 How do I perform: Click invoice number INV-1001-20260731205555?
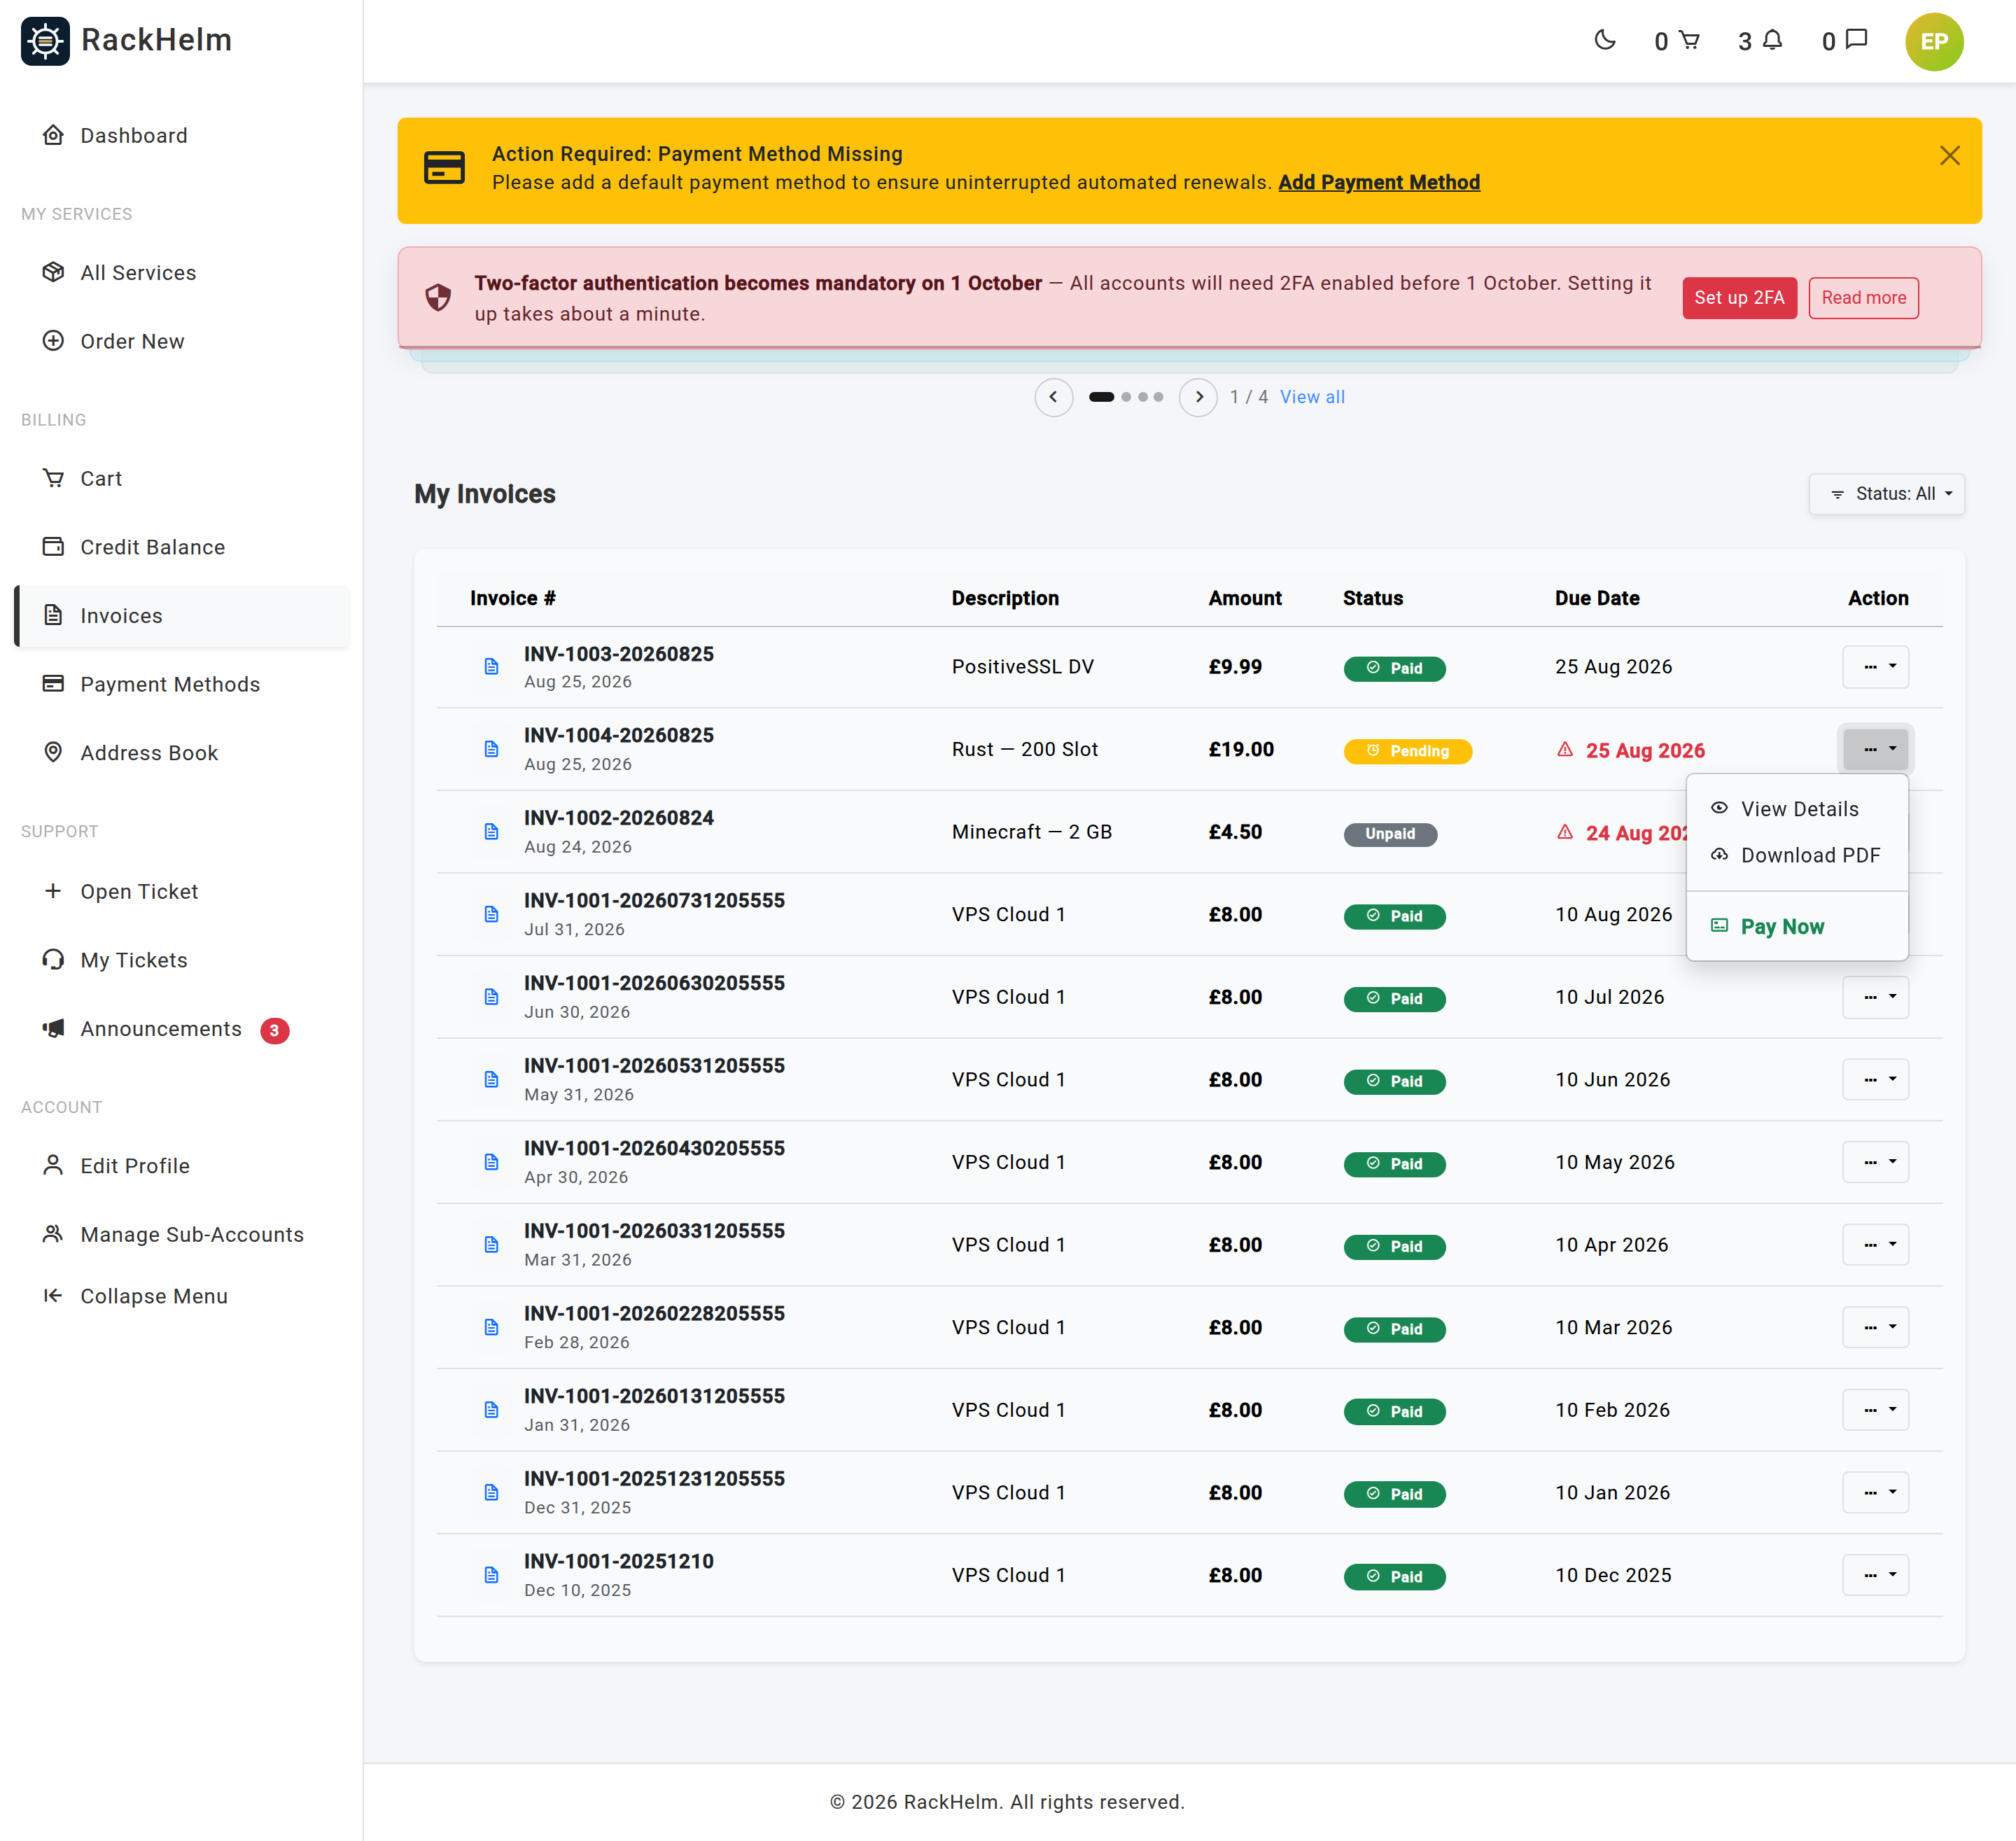pyautogui.click(x=654, y=901)
